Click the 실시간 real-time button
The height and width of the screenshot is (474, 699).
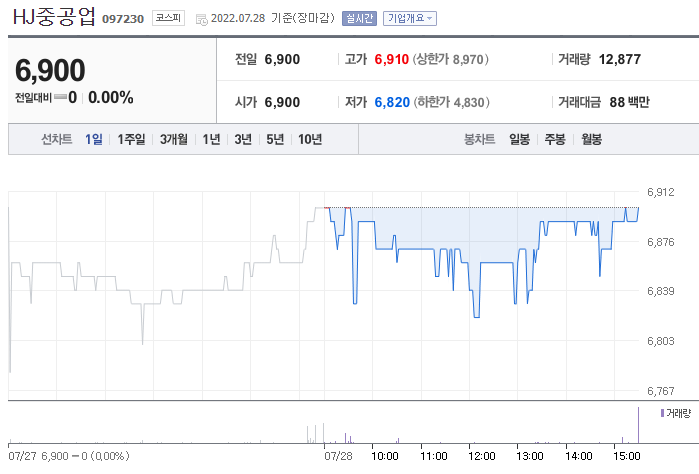pyautogui.click(x=359, y=18)
